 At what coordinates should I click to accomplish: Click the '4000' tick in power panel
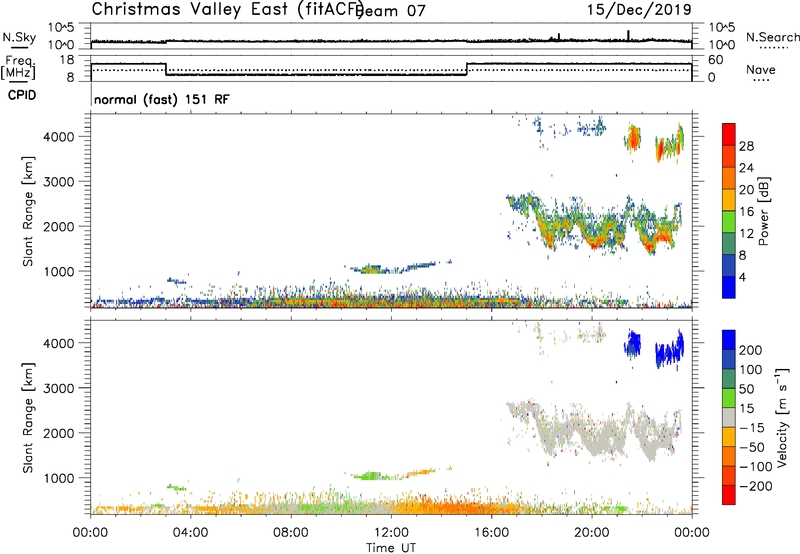coord(59,137)
